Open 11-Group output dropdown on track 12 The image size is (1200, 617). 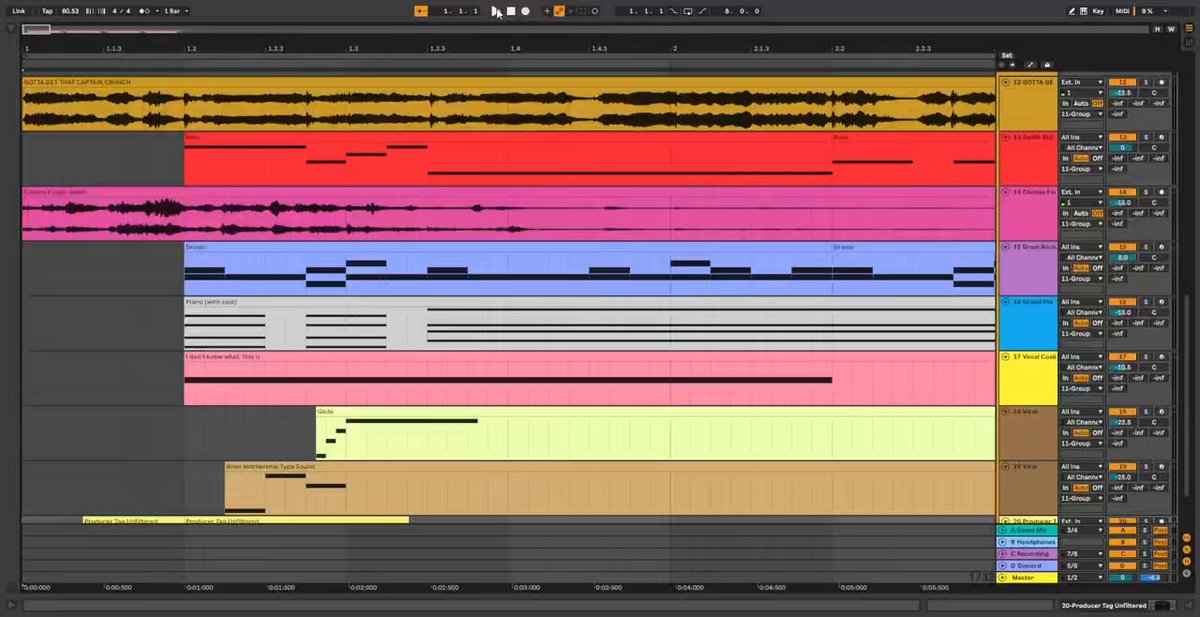point(1082,114)
